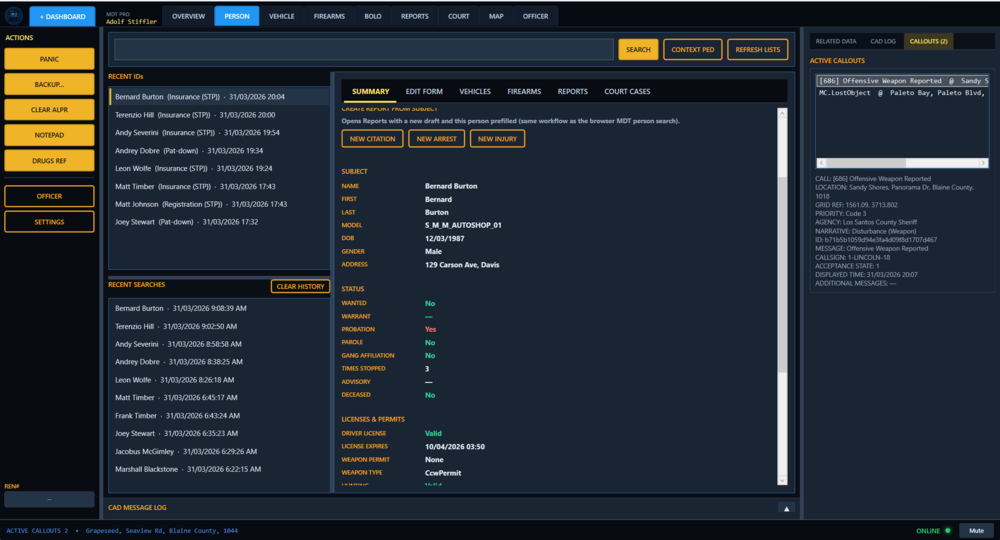Click the callouts list horizontal scrollbar thumb
Viewport: 1000px width, 540px height.
867,163
